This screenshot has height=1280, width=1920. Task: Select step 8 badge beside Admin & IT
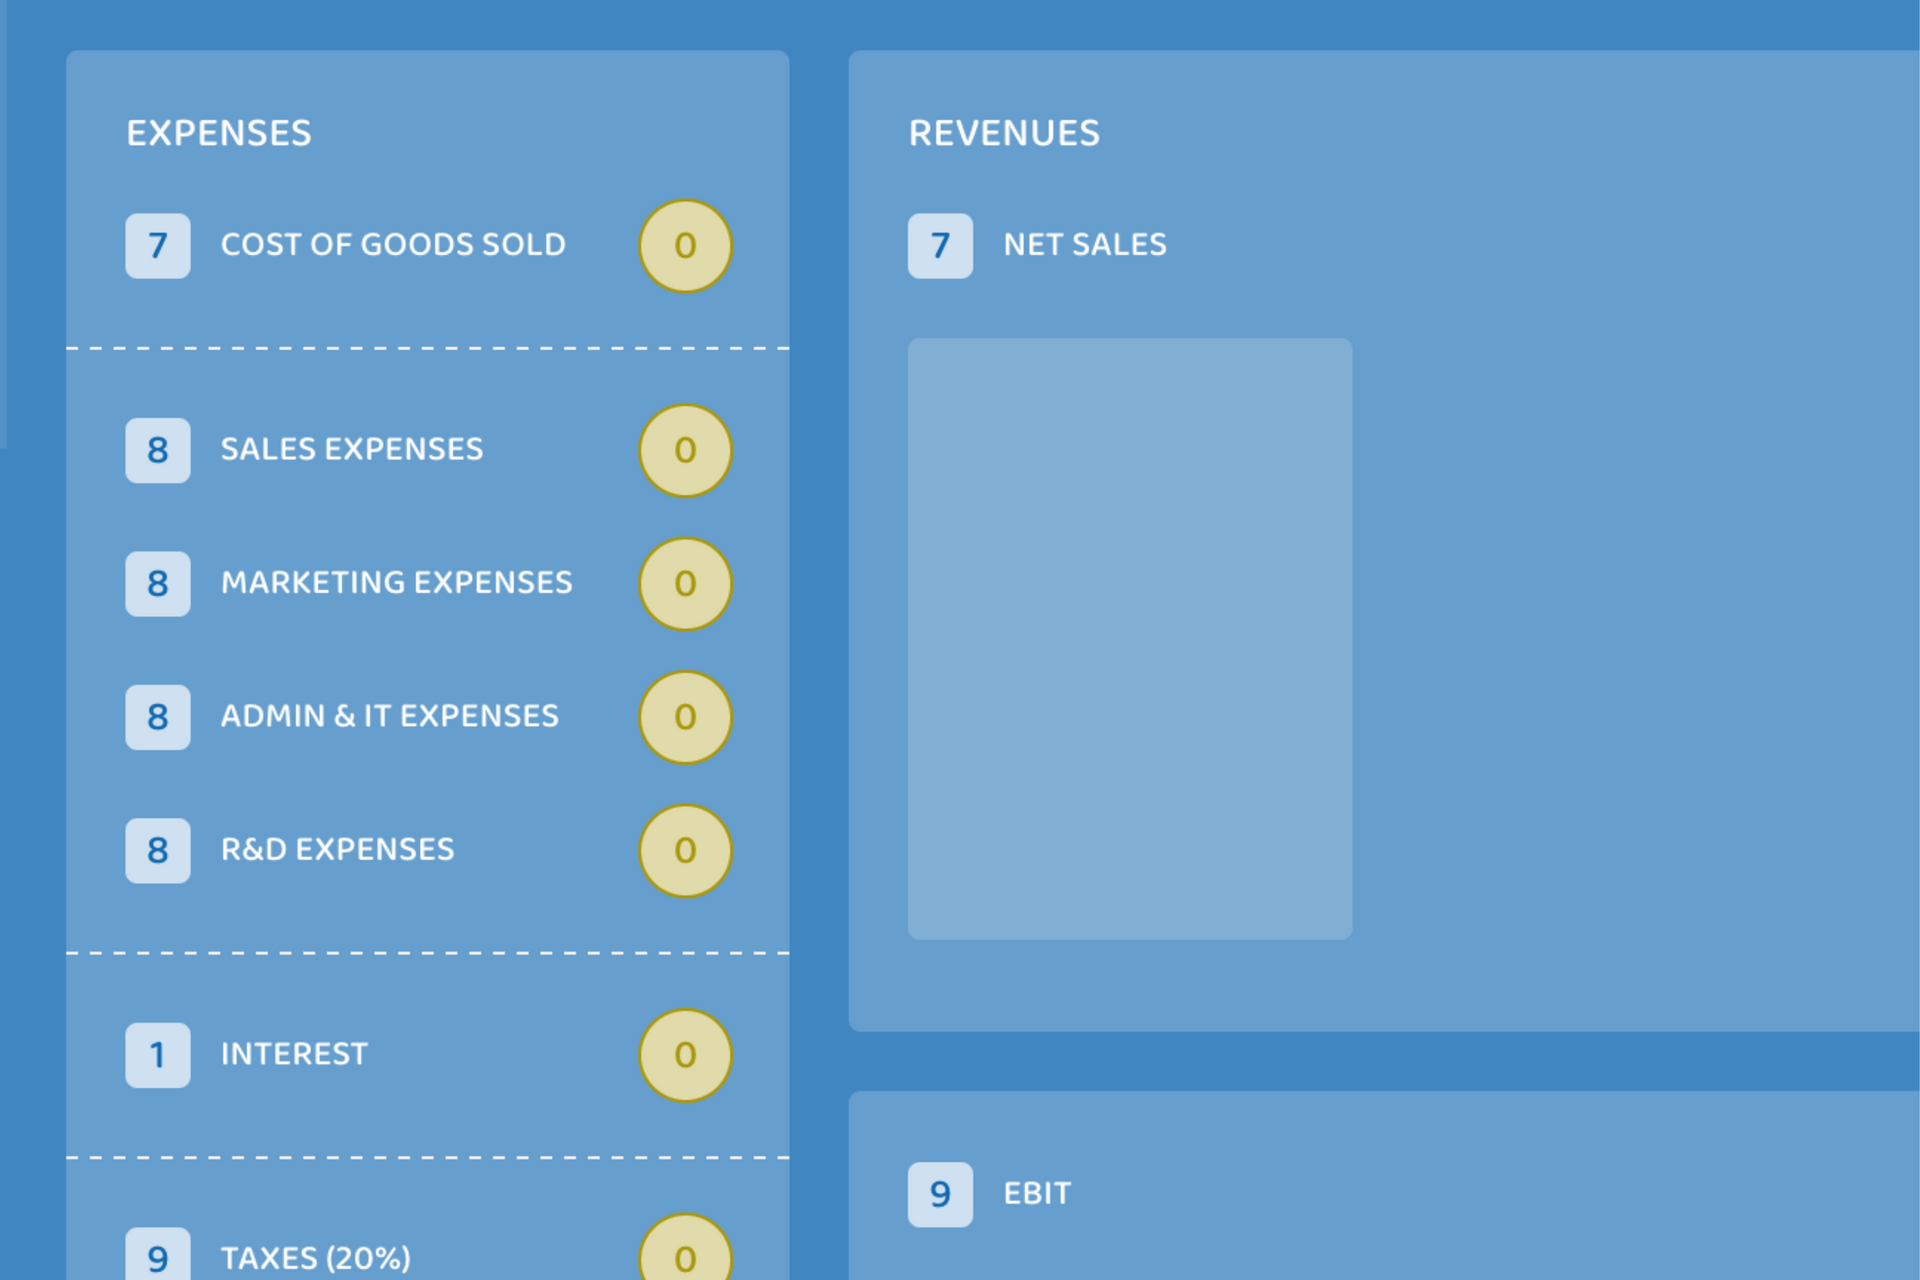click(158, 717)
